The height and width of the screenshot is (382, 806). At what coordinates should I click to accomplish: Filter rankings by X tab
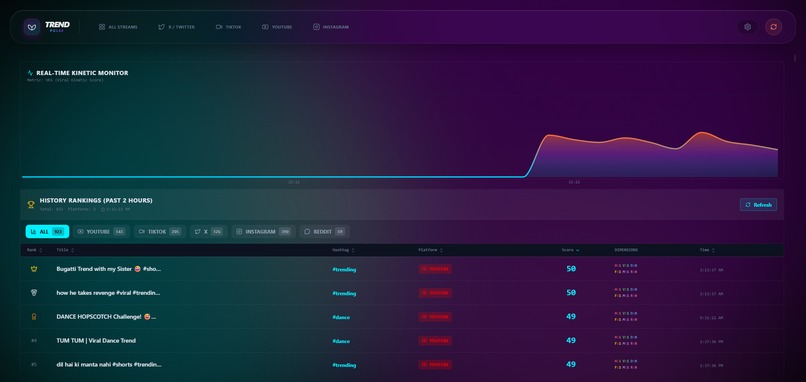pyautogui.click(x=208, y=231)
